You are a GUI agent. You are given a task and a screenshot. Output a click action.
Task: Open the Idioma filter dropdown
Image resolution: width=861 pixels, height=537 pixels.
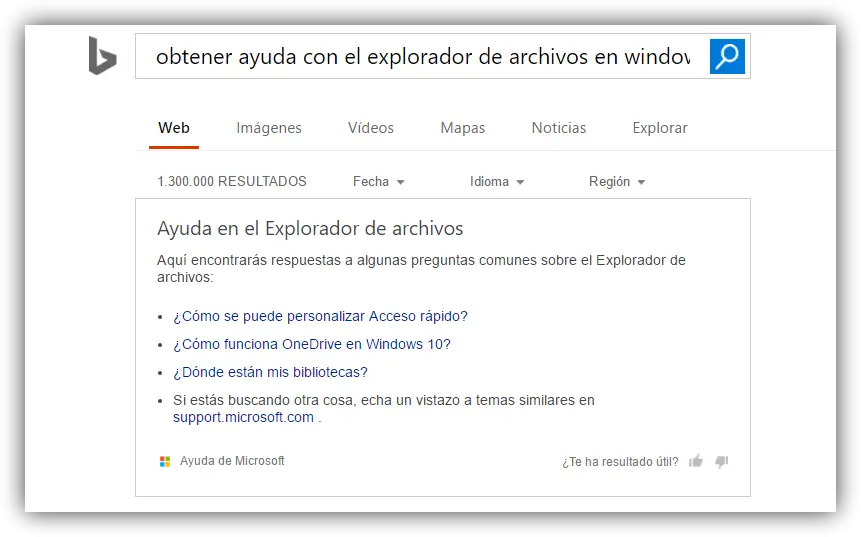(x=497, y=181)
